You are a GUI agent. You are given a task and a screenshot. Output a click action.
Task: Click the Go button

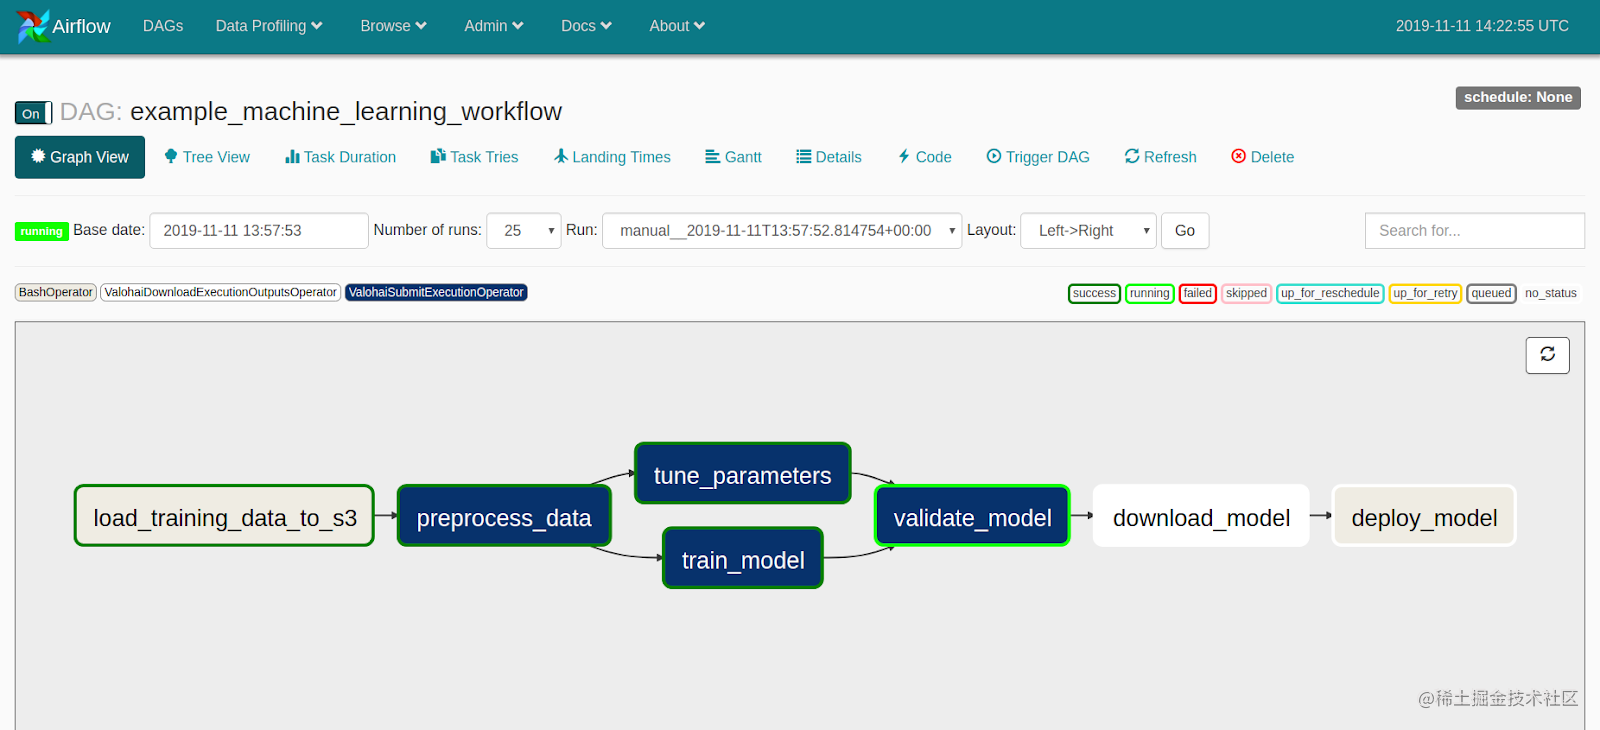click(x=1185, y=231)
